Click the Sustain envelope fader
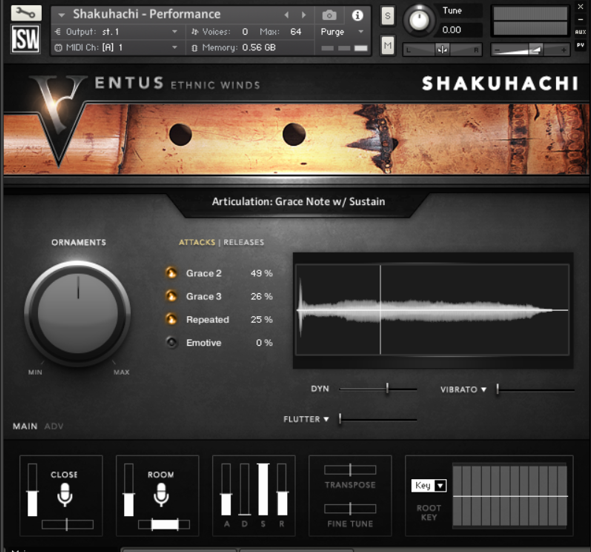Image resolution: width=591 pixels, height=552 pixels. coord(263,489)
